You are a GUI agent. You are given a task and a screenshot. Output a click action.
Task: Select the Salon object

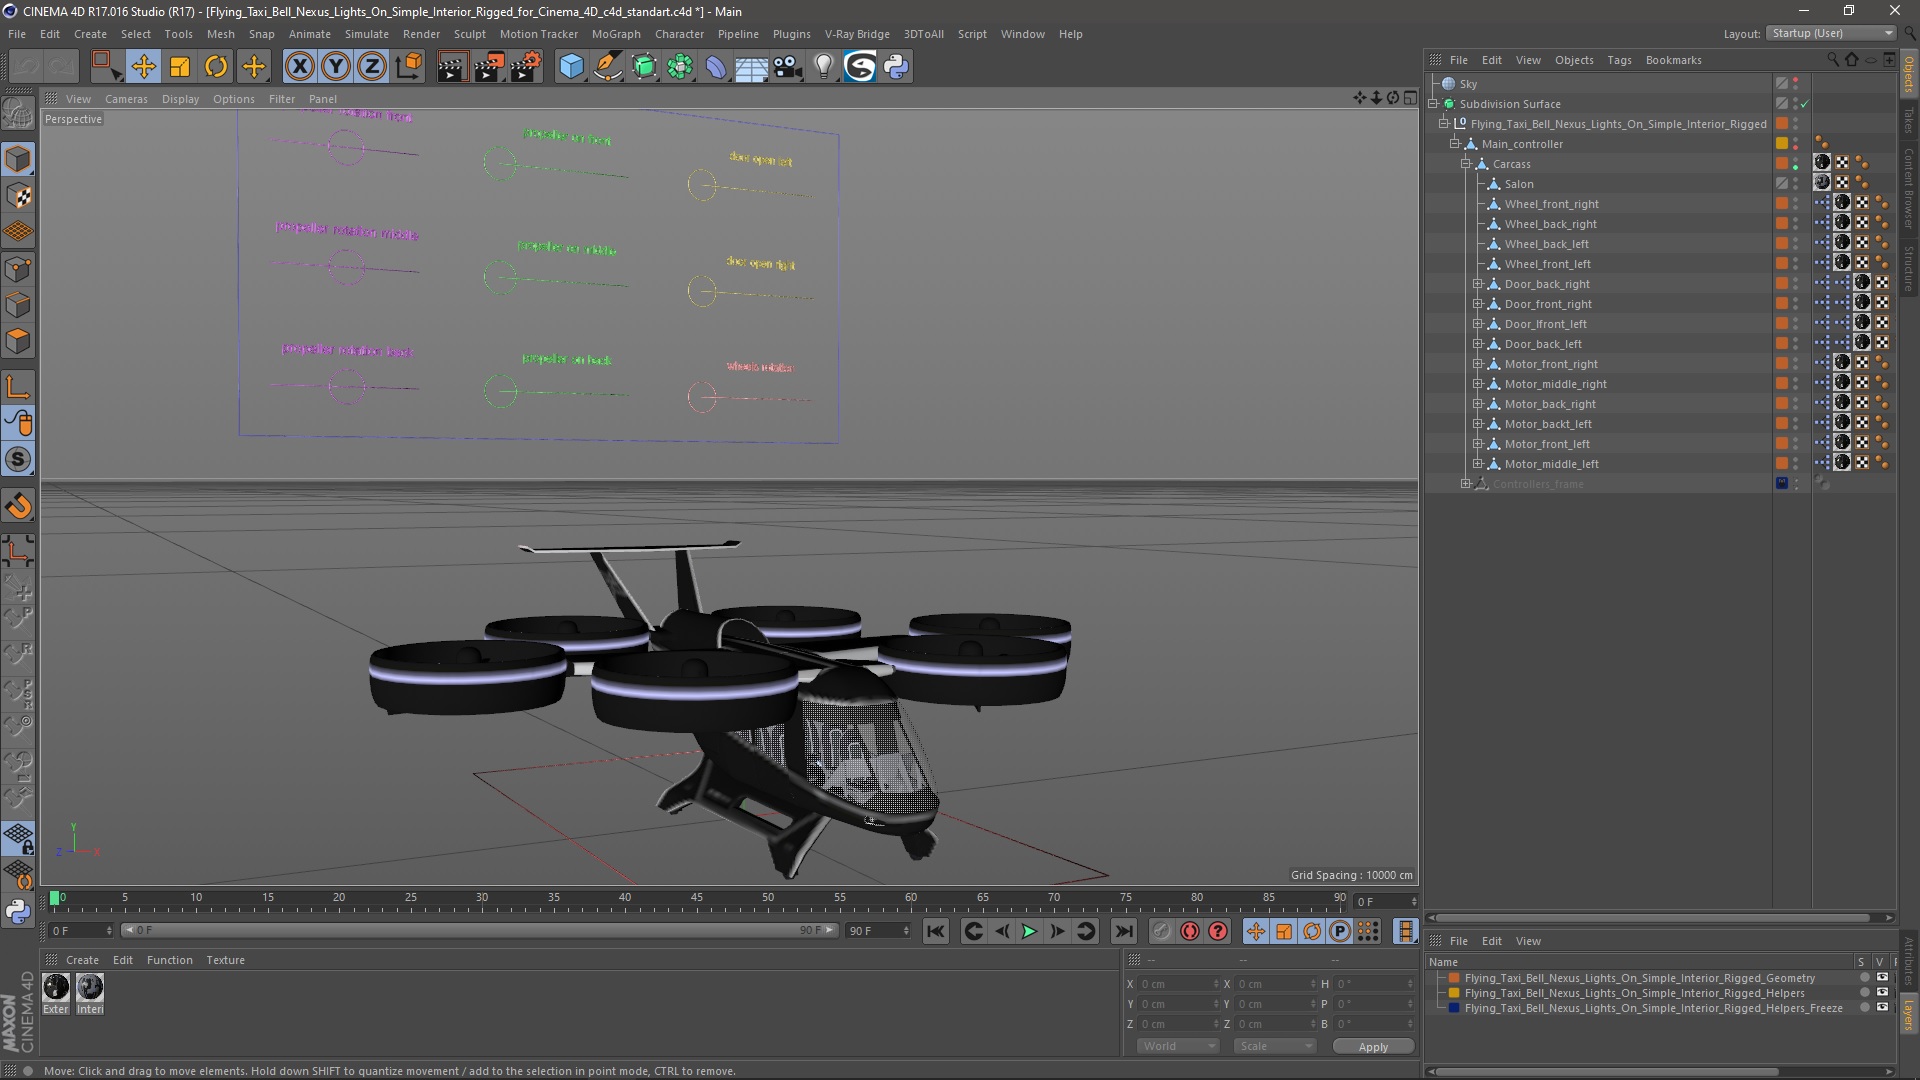coord(1519,184)
